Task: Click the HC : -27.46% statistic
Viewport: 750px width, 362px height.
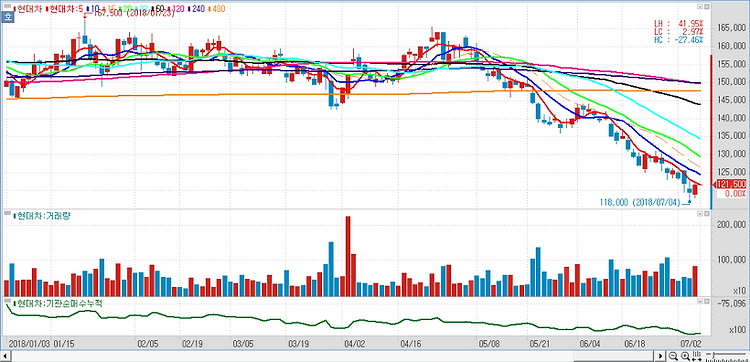Action: click(679, 40)
